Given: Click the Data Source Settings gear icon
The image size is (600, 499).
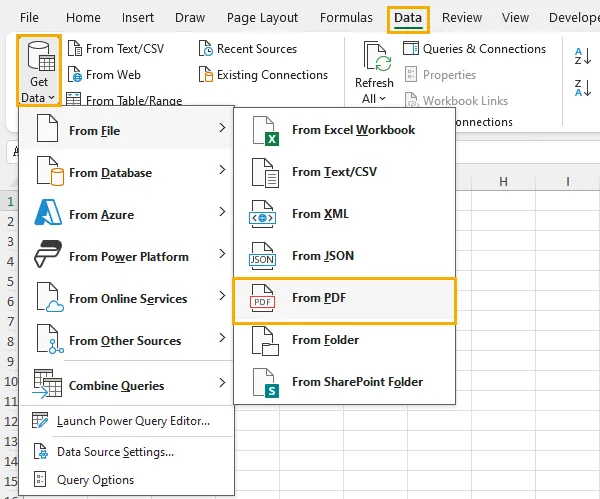Looking at the screenshot, I should click(x=41, y=451).
